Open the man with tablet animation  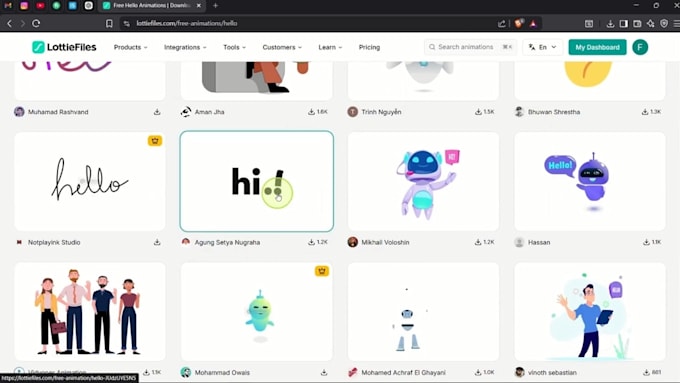590,311
